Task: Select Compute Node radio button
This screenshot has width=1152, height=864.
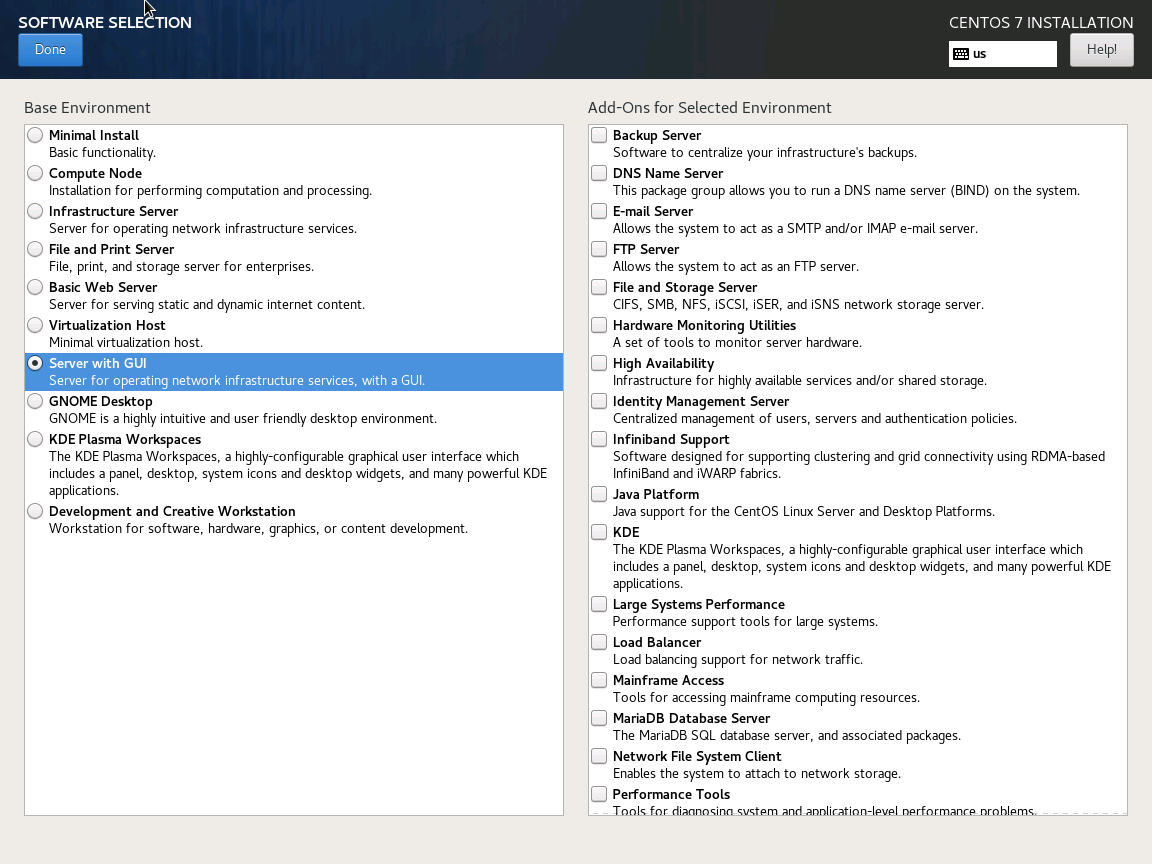Action: pyautogui.click(x=35, y=173)
